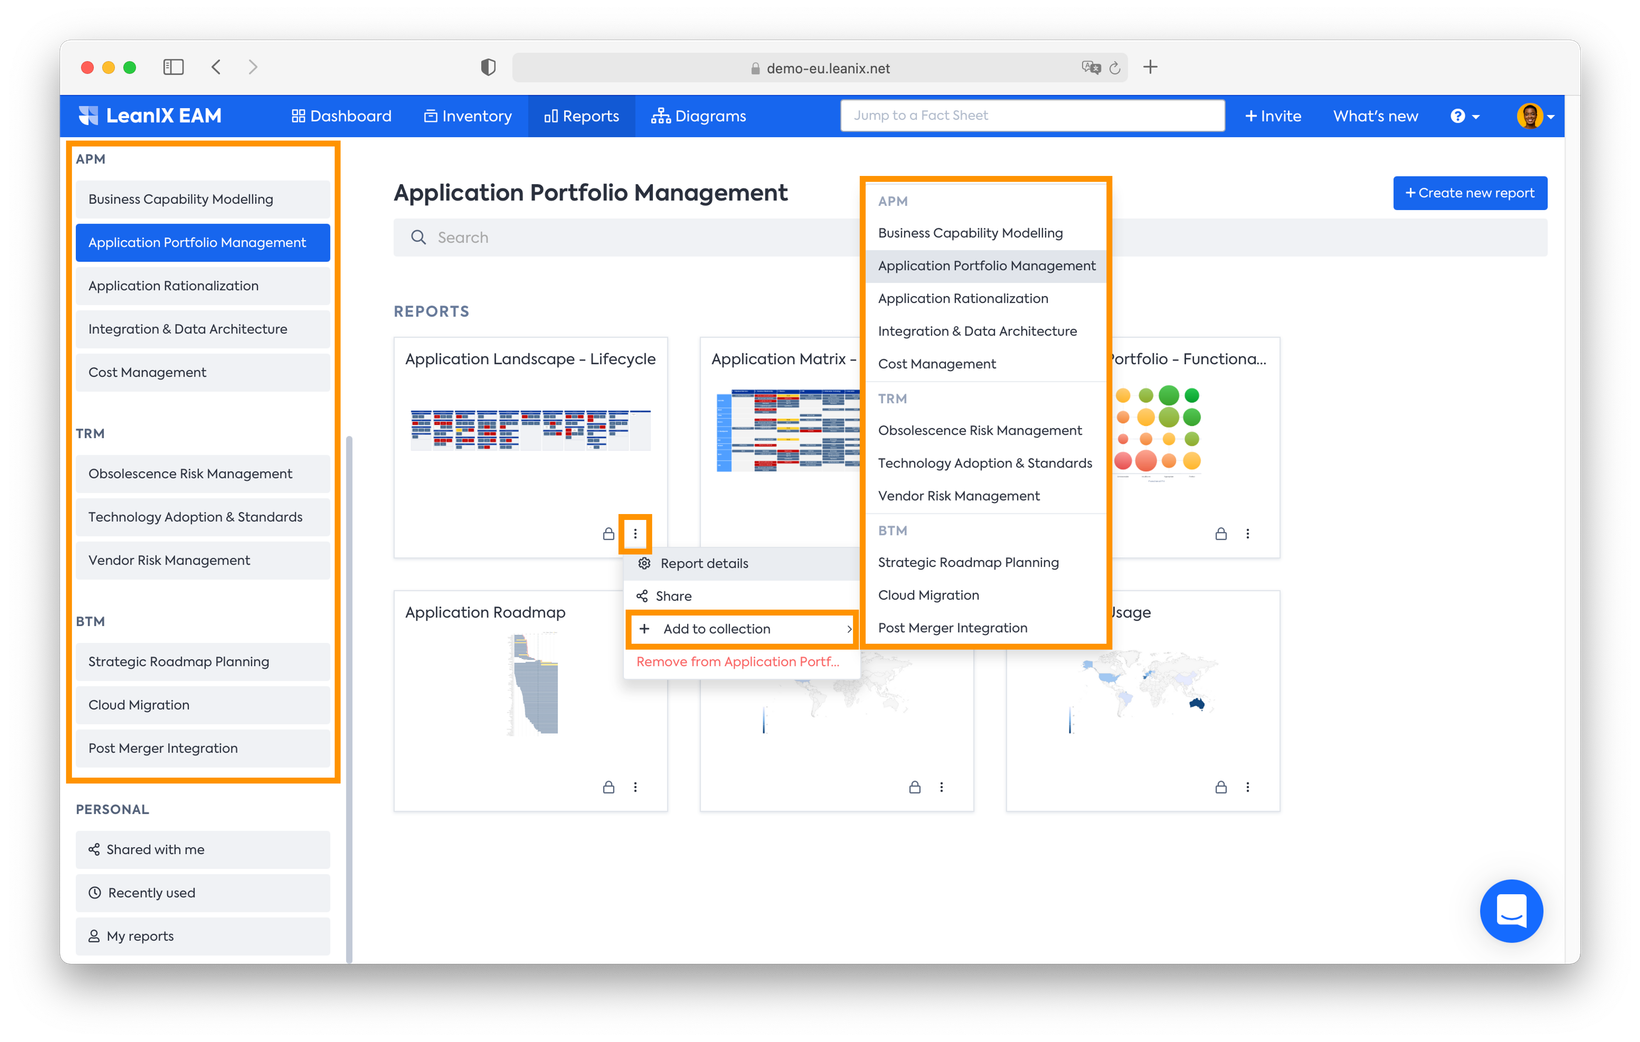Open Application Rationalization in sidebar

point(203,286)
